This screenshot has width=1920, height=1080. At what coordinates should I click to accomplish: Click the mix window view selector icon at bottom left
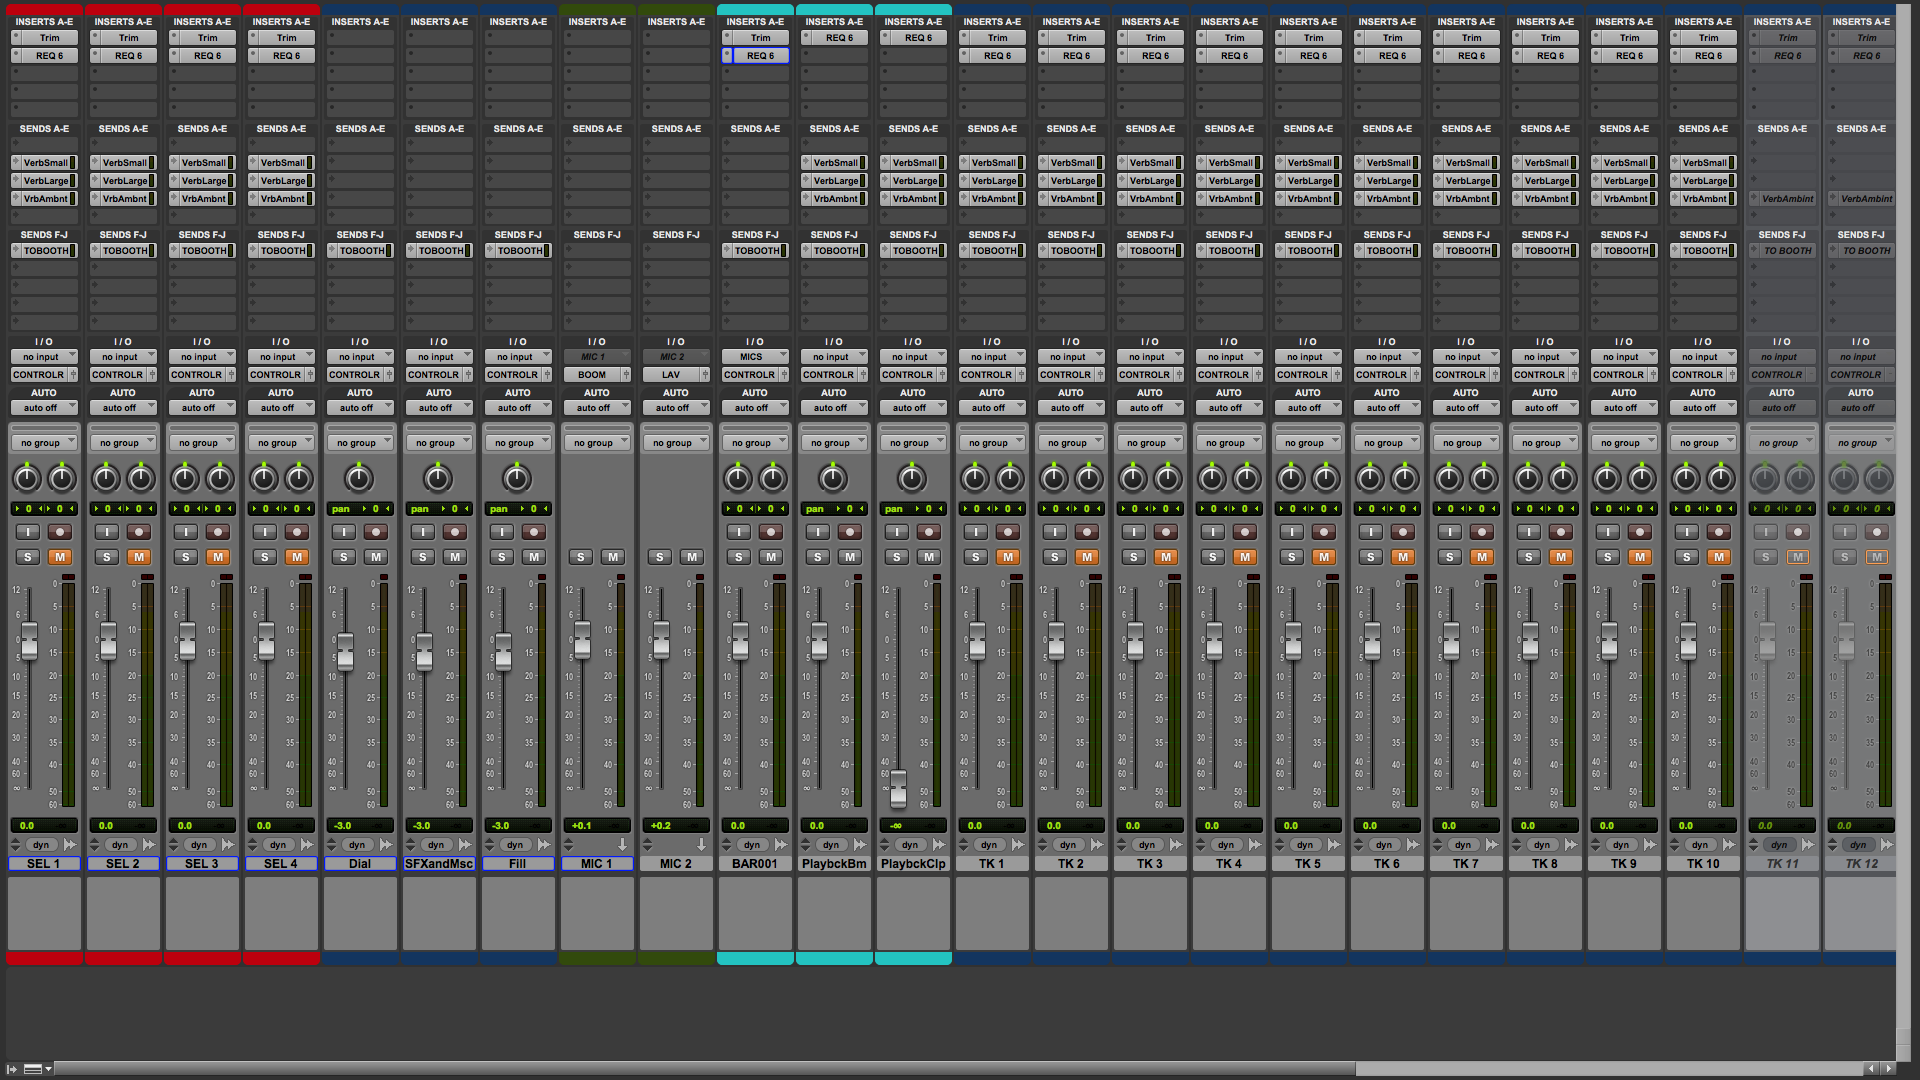point(33,1069)
